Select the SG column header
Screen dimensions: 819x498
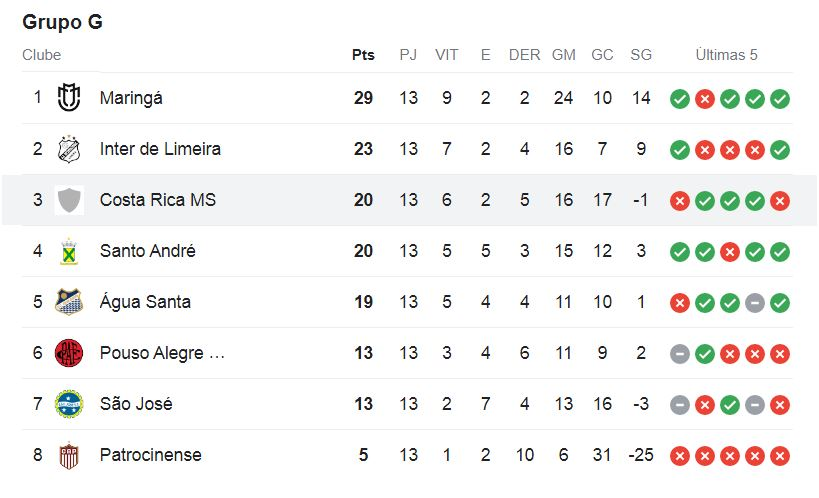pyautogui.click(x=641, y=55)
